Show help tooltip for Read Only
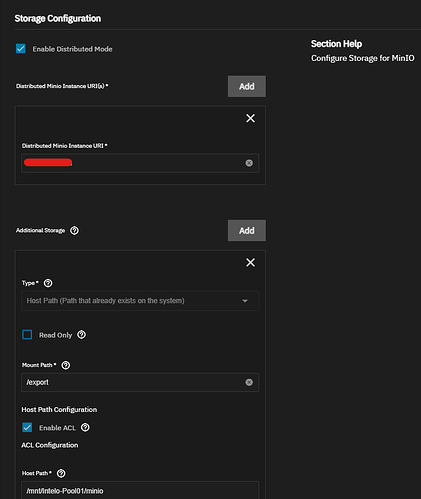This screenshot has height=499, width=421. pos(81,335)
